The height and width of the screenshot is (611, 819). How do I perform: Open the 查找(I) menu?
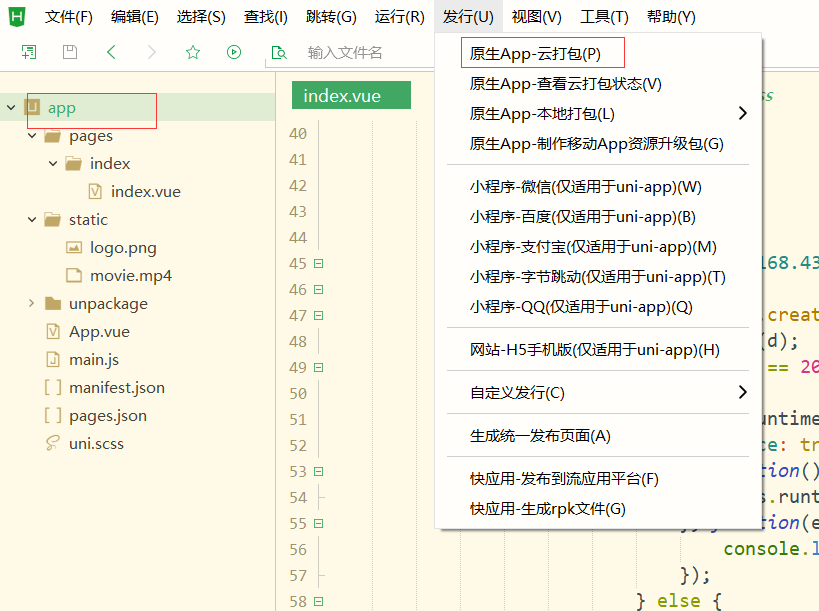265,17
